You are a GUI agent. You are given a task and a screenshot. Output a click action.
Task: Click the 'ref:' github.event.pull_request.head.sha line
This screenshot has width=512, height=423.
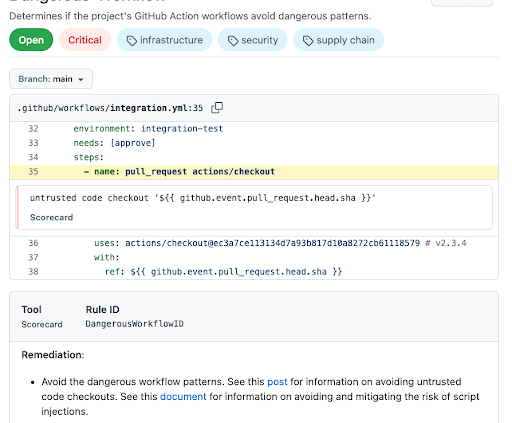click(x=223, y=272)
